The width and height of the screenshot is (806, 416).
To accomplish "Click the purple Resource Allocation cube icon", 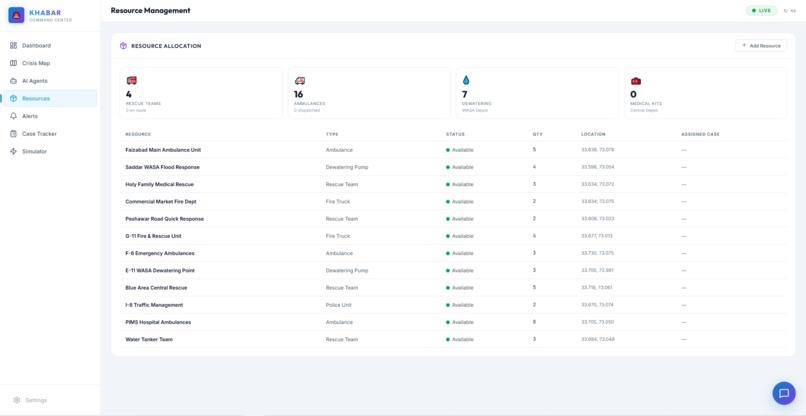I will (x=123, y=46).
